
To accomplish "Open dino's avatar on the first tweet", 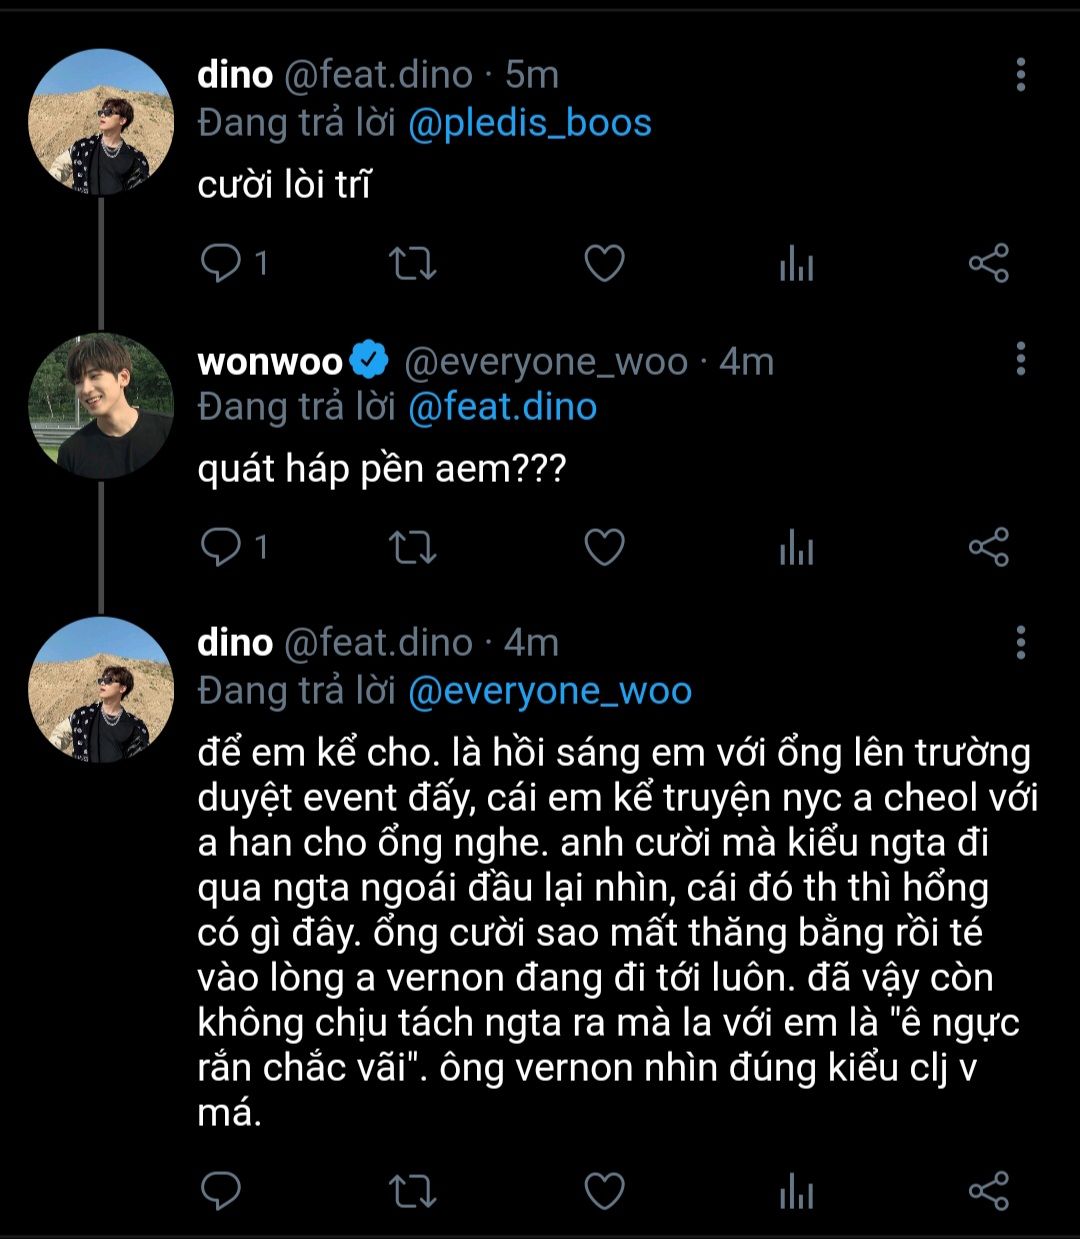I will pyautogui.click(x=101, y=121).
